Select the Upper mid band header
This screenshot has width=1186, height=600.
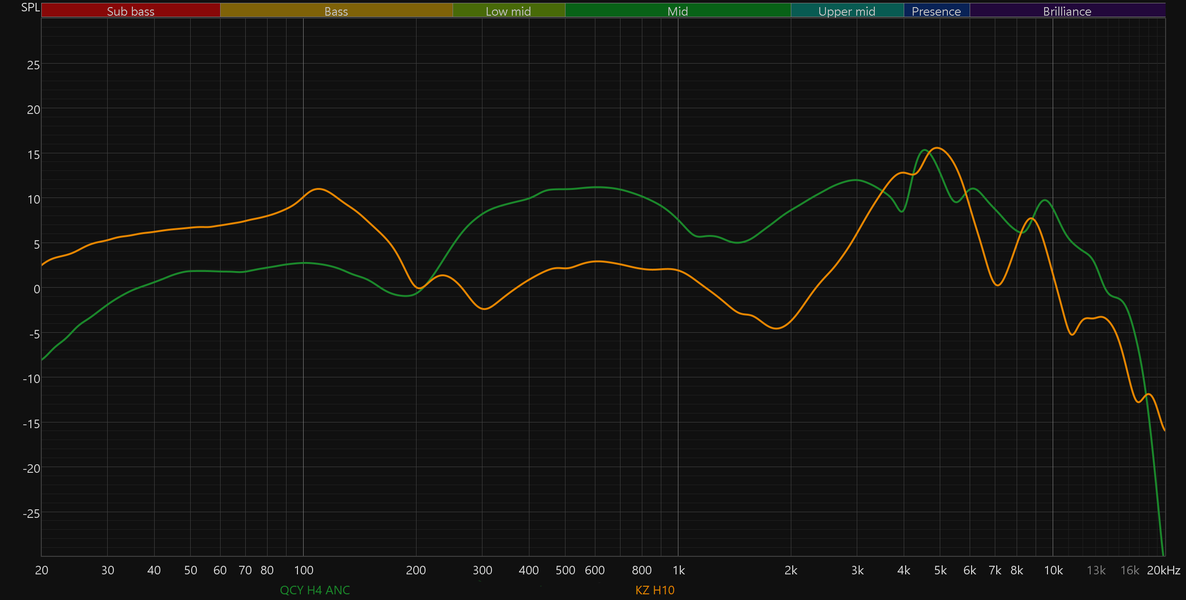point(847,11)
